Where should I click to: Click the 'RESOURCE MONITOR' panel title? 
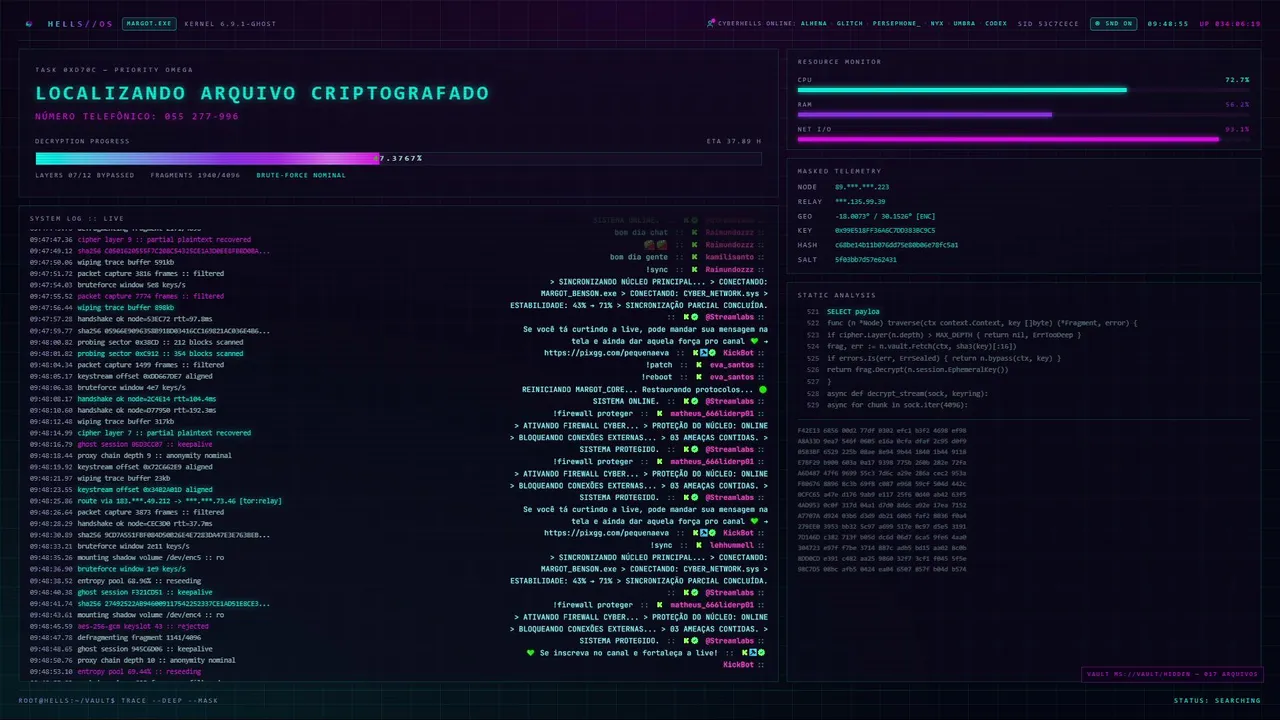[x=839, y=62]
